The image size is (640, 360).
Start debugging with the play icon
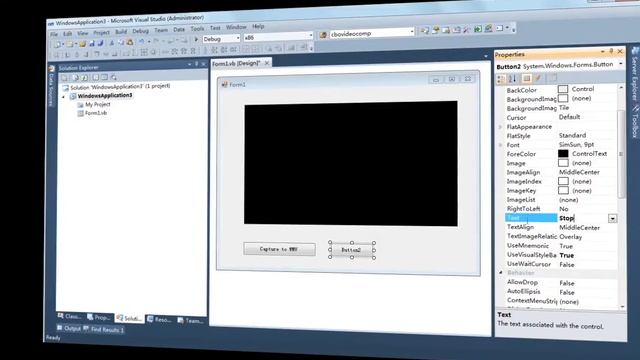[x=196, y=40]
